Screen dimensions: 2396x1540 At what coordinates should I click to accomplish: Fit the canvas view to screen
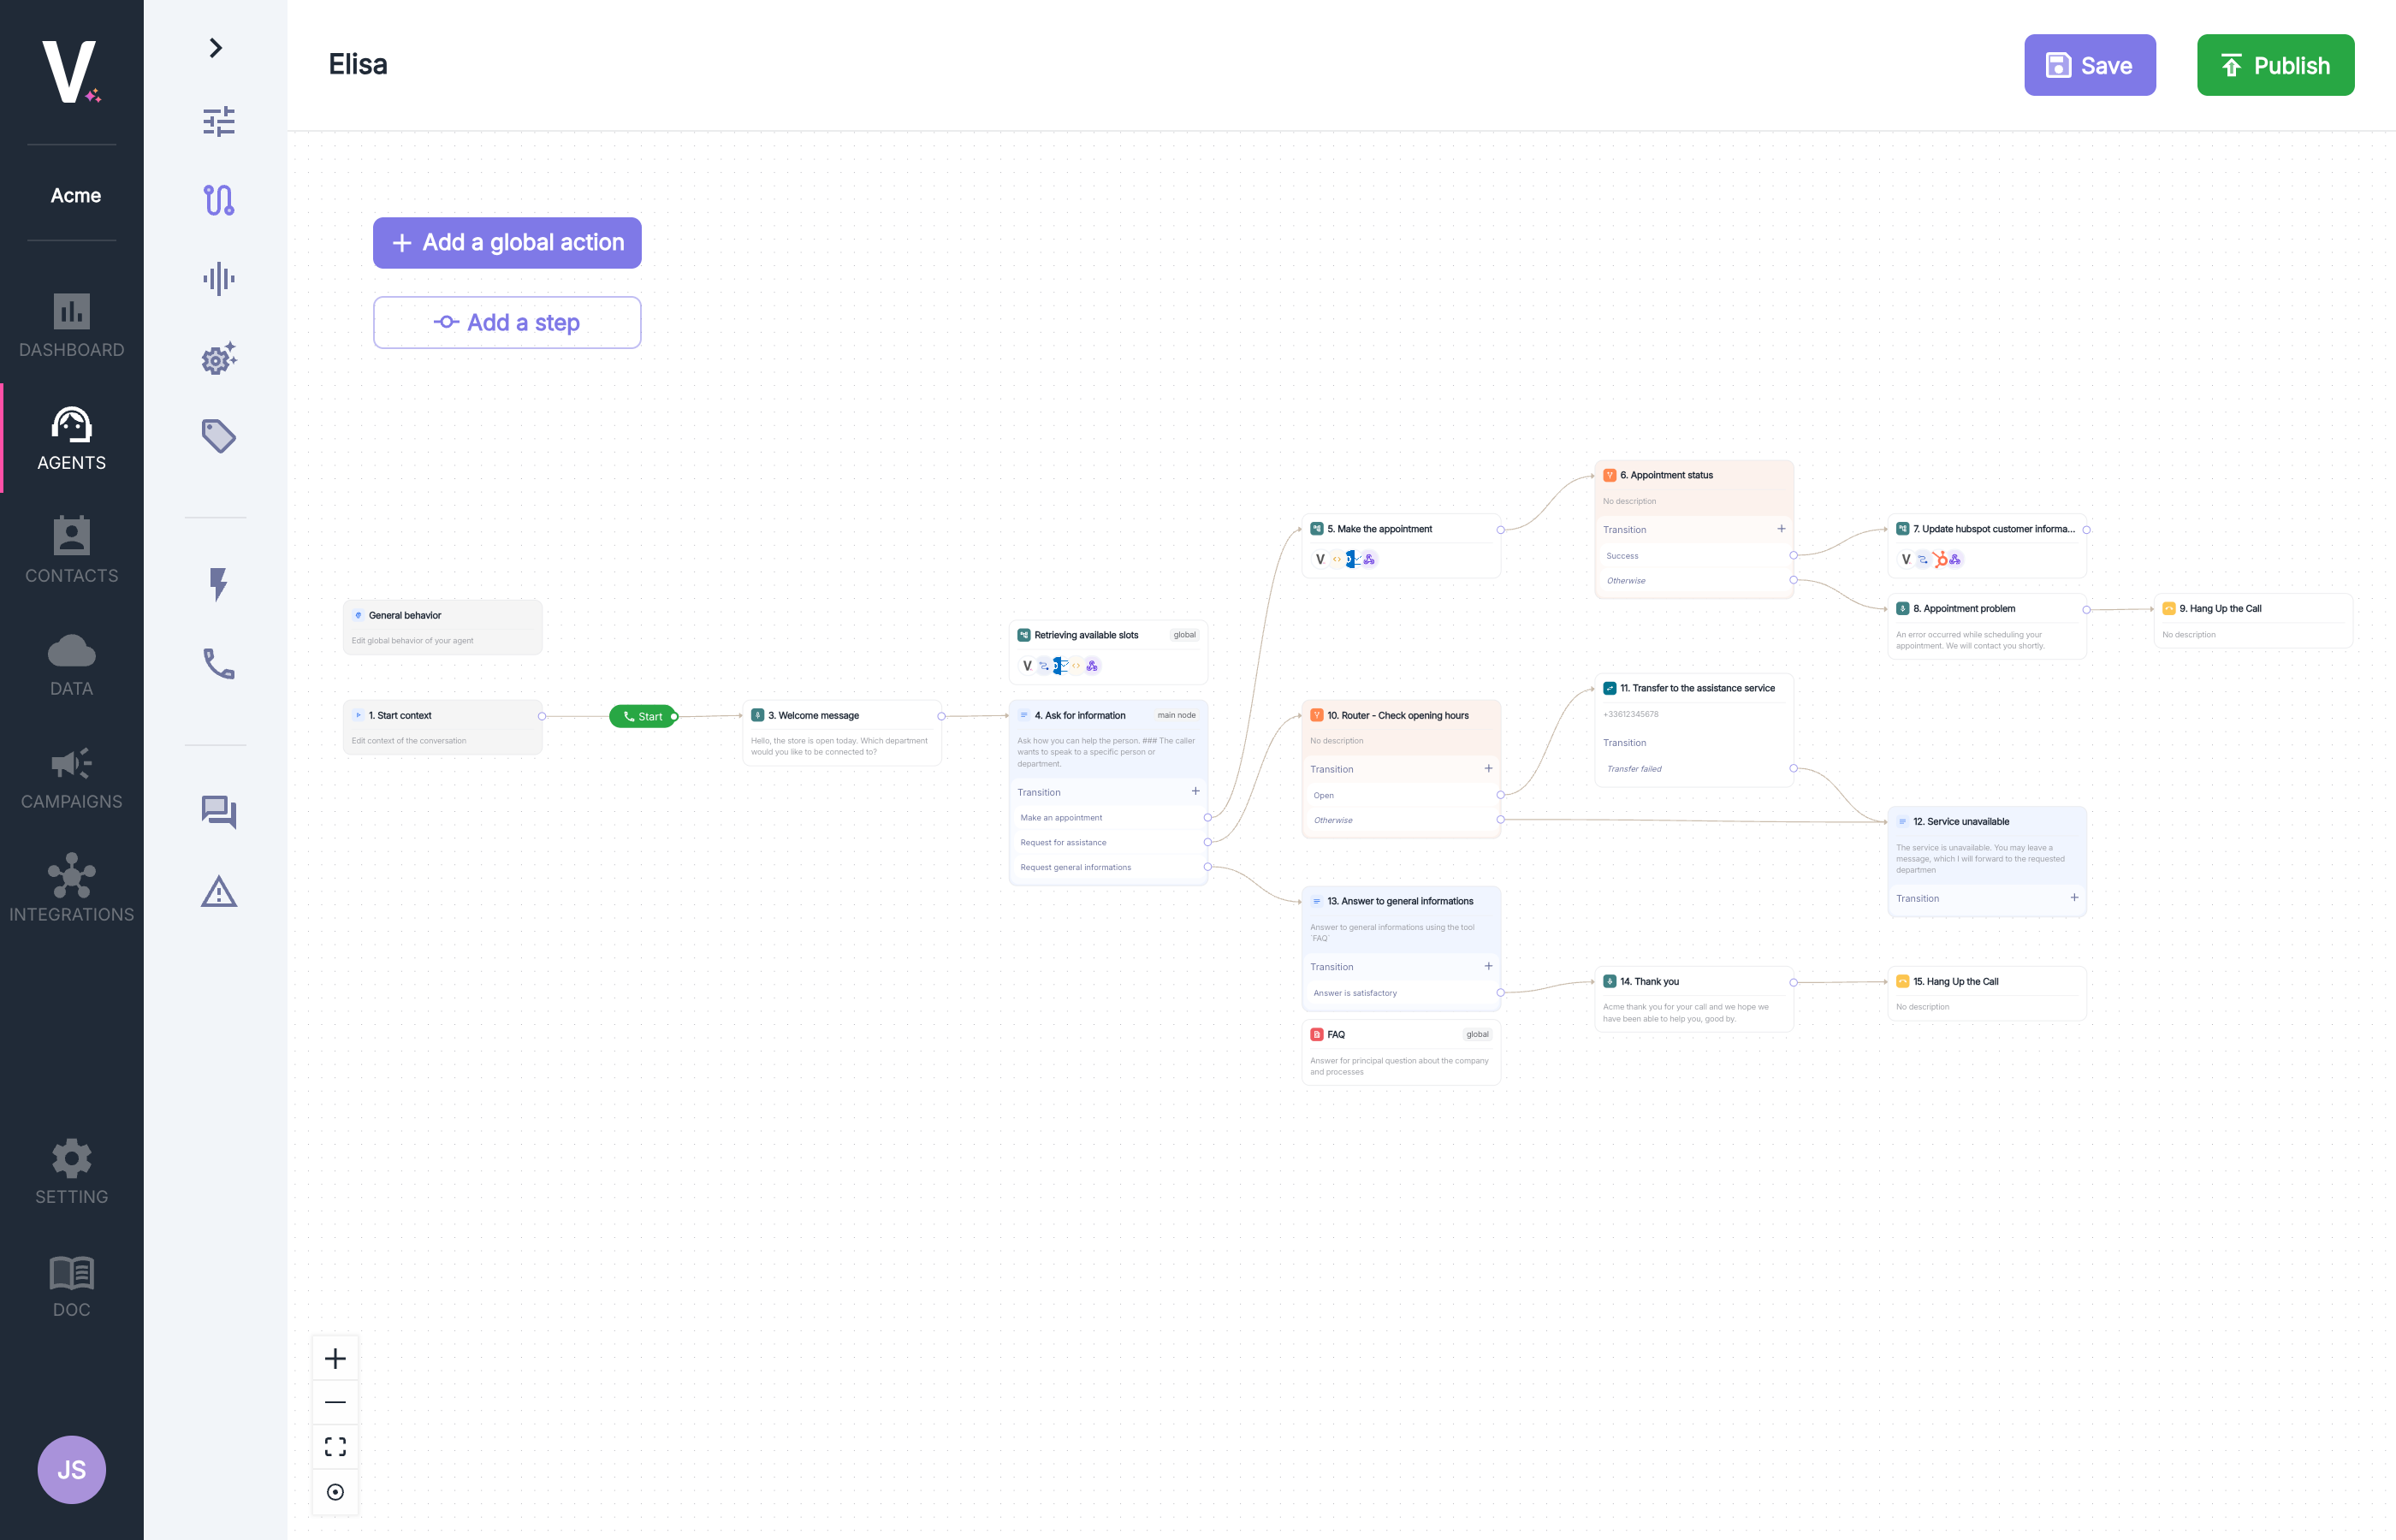[x=335, y=1447]
